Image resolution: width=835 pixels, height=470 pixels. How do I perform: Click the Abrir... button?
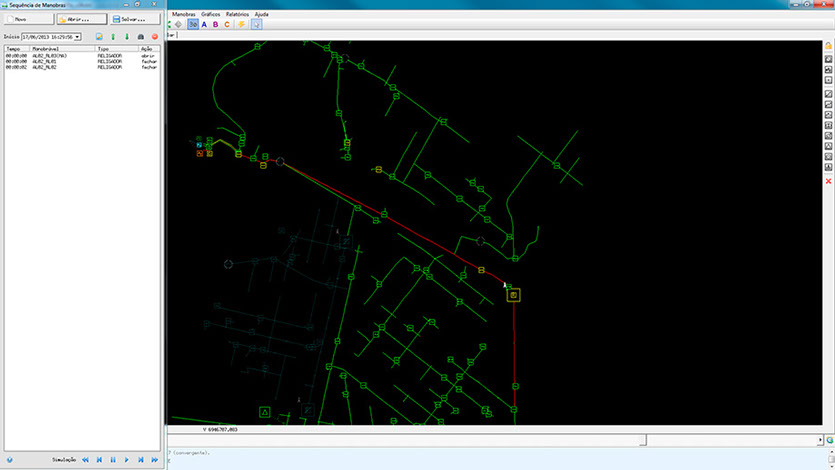(x=80, y=19)
